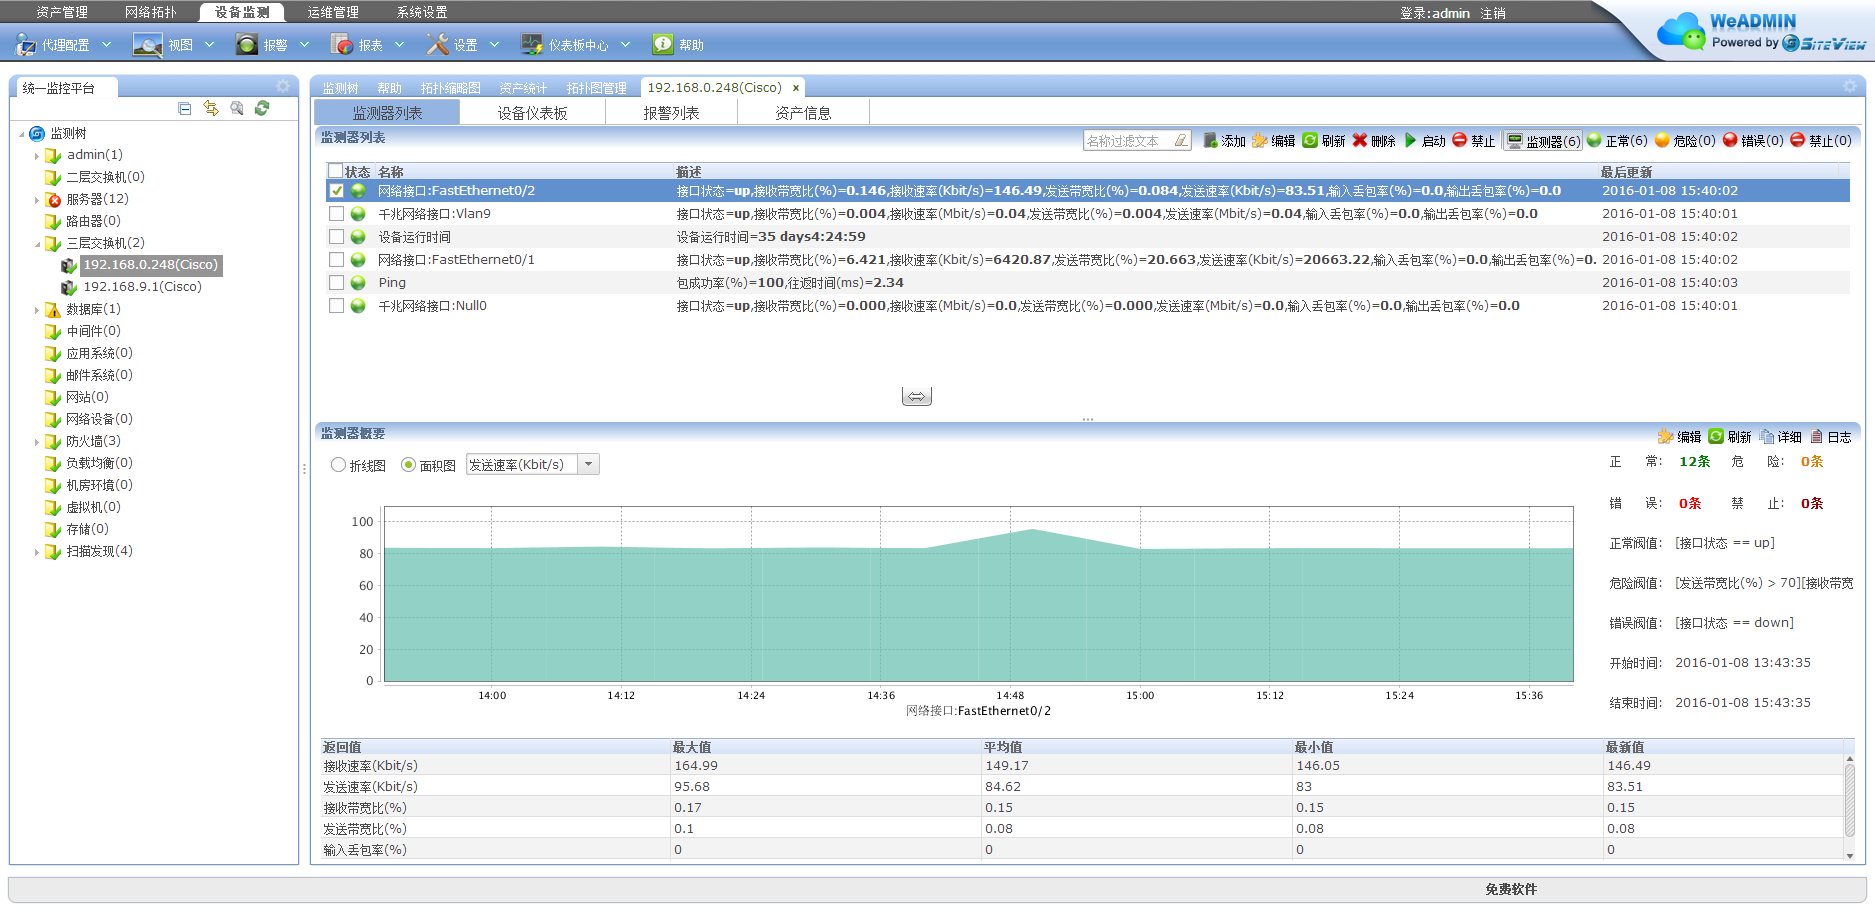Viewport: 1875px width, 910px height.
Task: Click the 添加 add monitor icon
Action: tap(1210, 140)
